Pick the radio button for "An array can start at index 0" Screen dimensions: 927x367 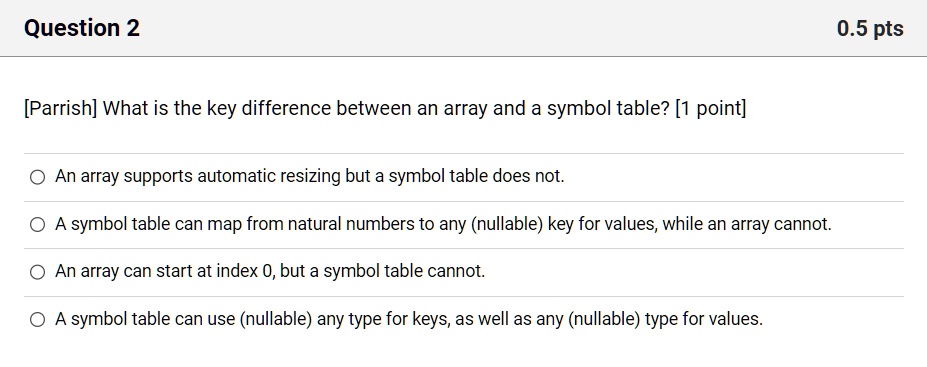coord(37,272)
